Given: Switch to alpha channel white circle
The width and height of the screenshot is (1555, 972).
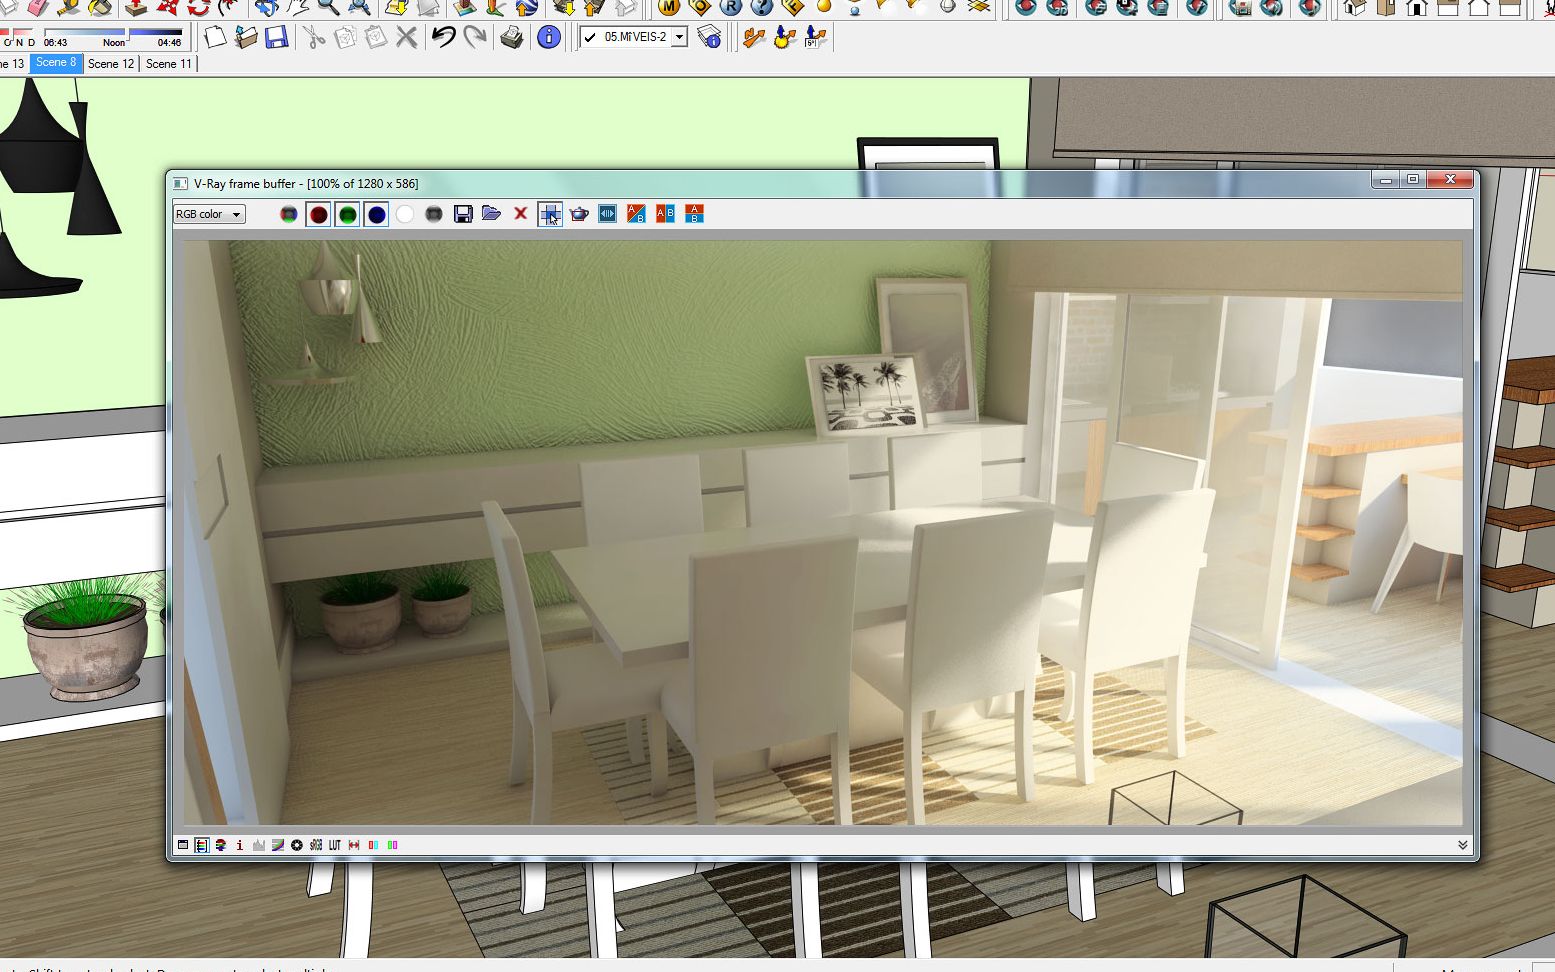Looking at the screenshot, I should 405,214.
